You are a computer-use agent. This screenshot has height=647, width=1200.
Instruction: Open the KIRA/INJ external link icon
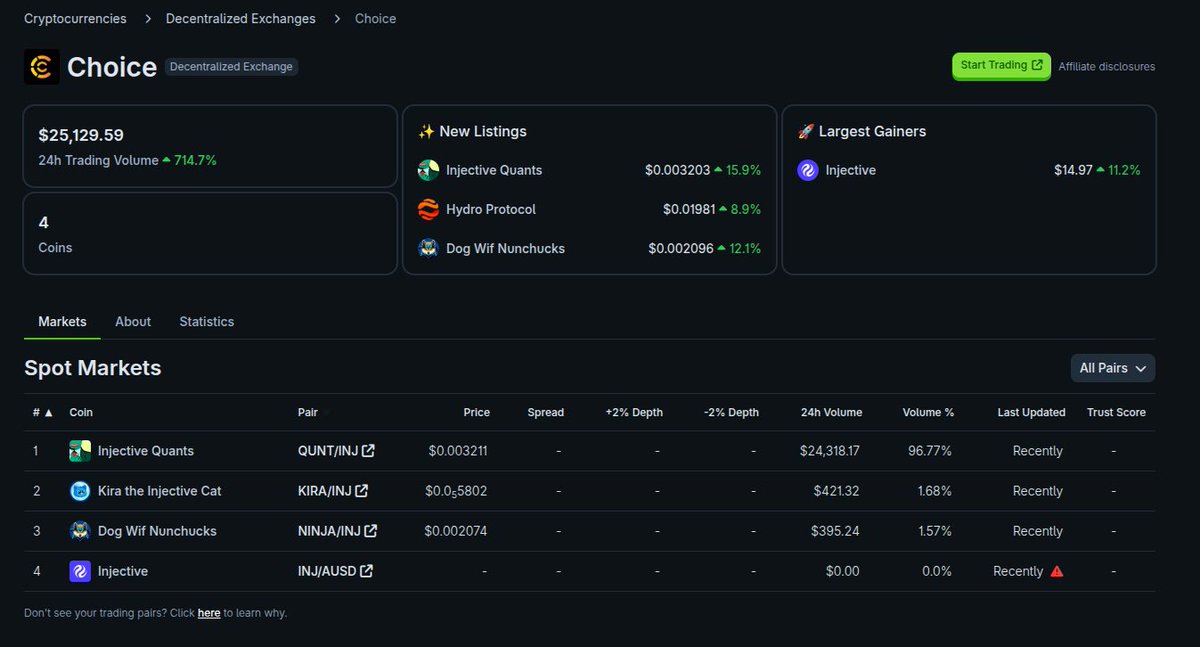point(359,490)
